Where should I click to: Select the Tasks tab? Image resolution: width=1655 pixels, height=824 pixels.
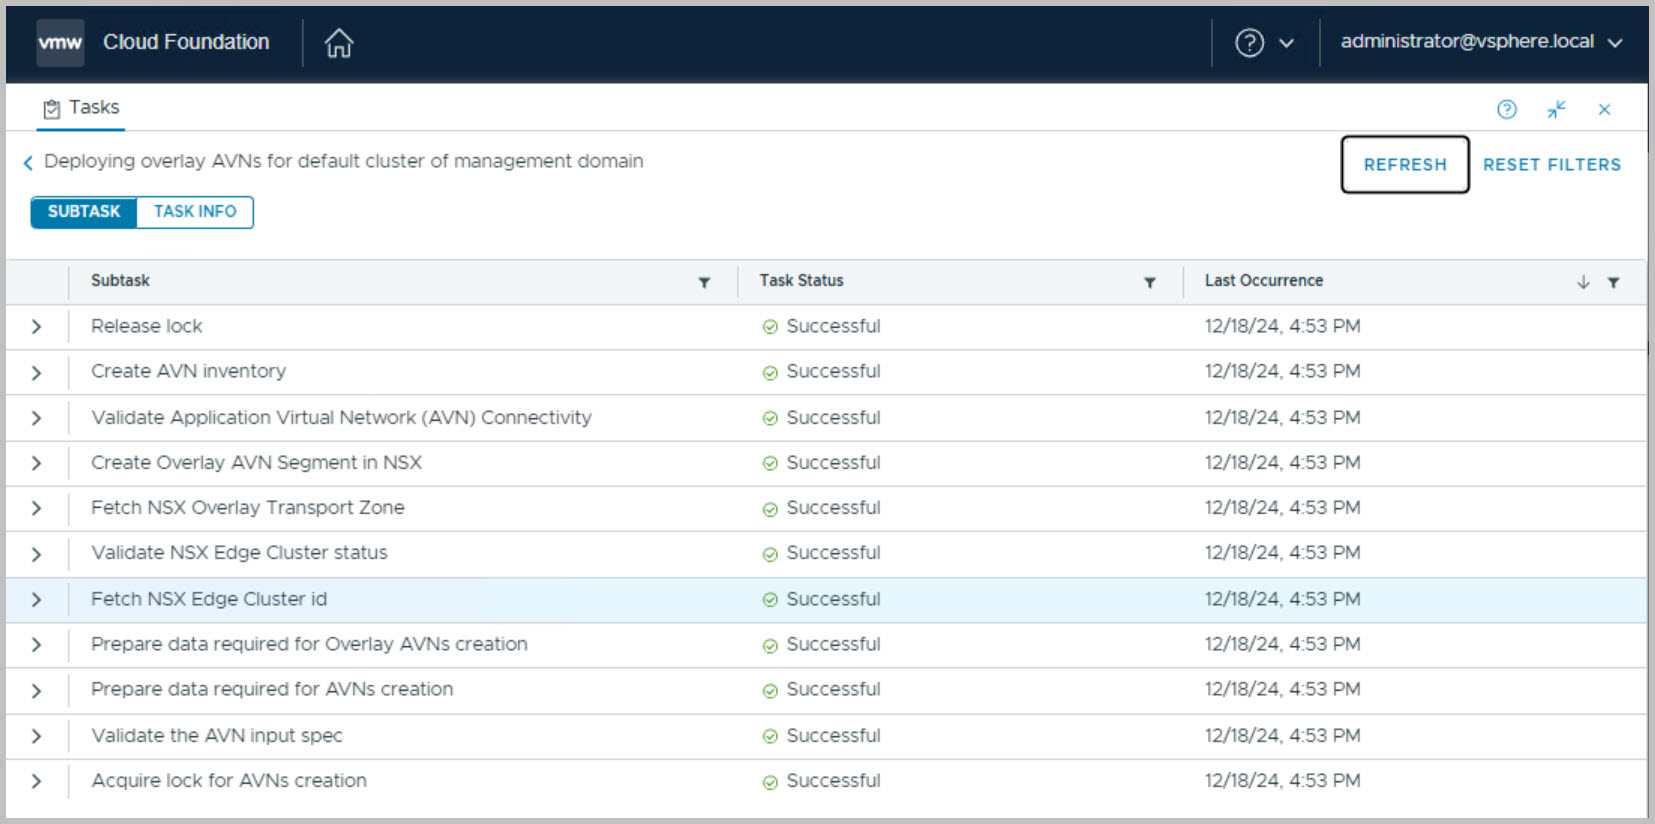(81, 108)
